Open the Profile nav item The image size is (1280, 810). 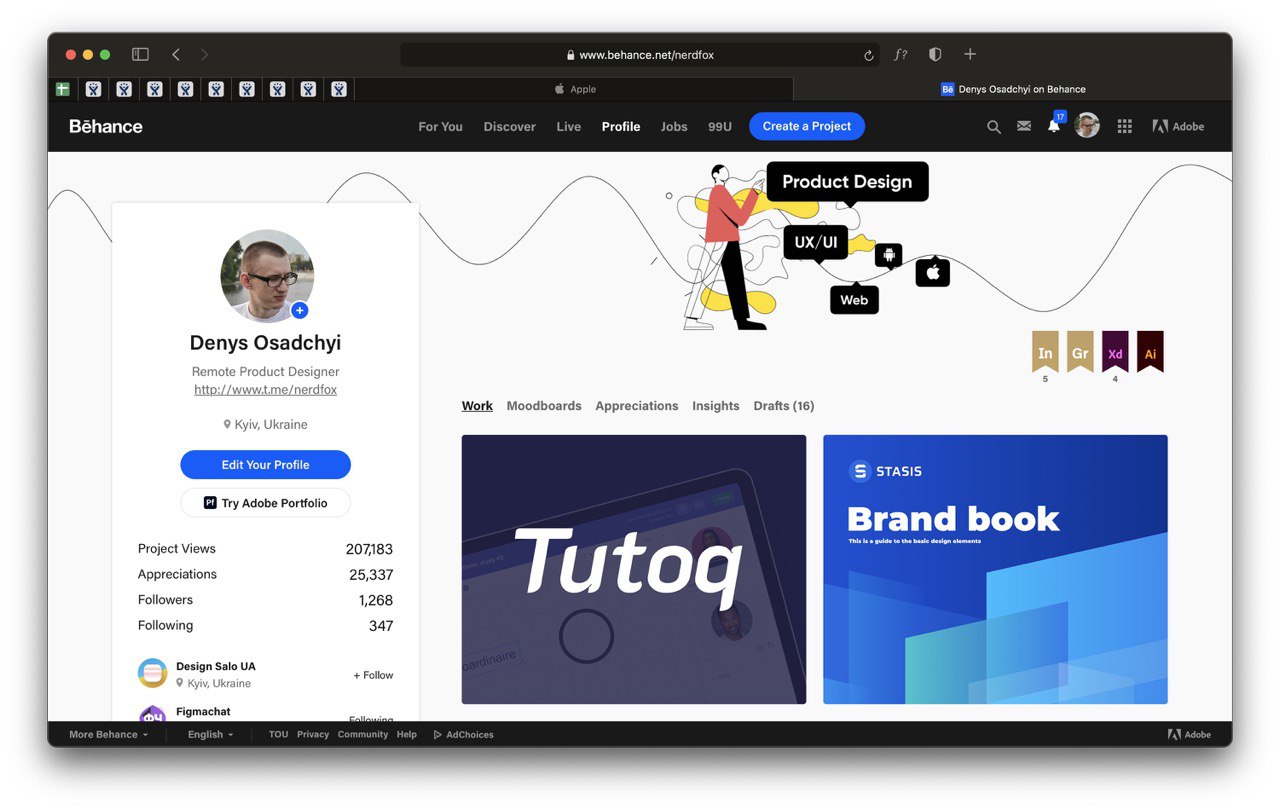pyautogui.click(x=621, y=127)
